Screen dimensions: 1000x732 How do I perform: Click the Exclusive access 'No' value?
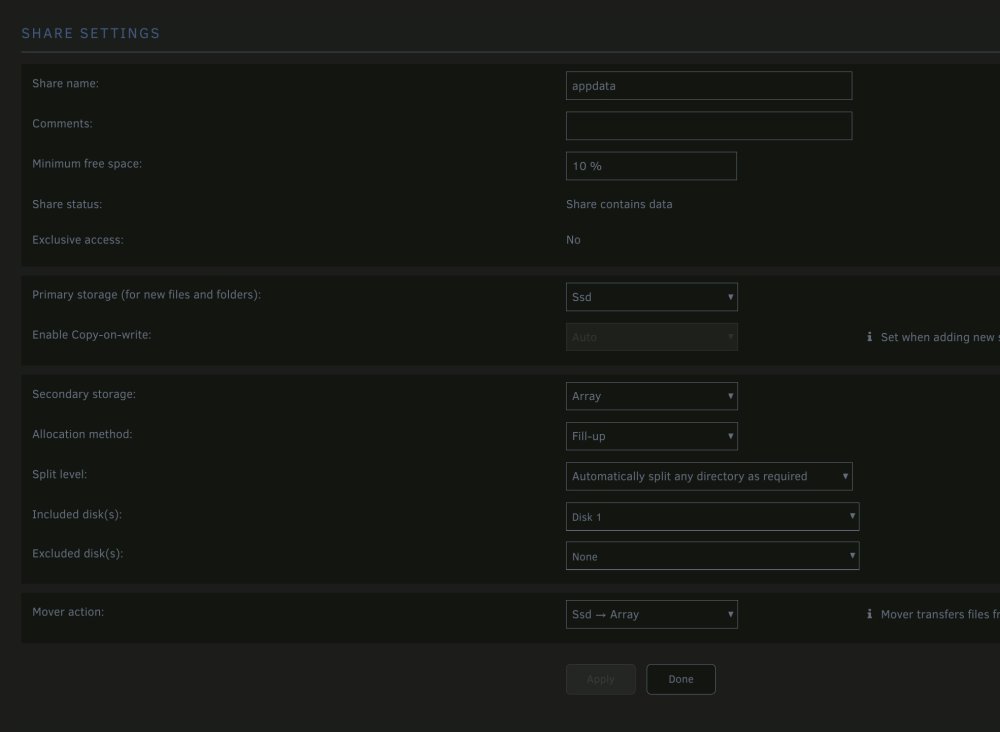[x=573, y=240]
